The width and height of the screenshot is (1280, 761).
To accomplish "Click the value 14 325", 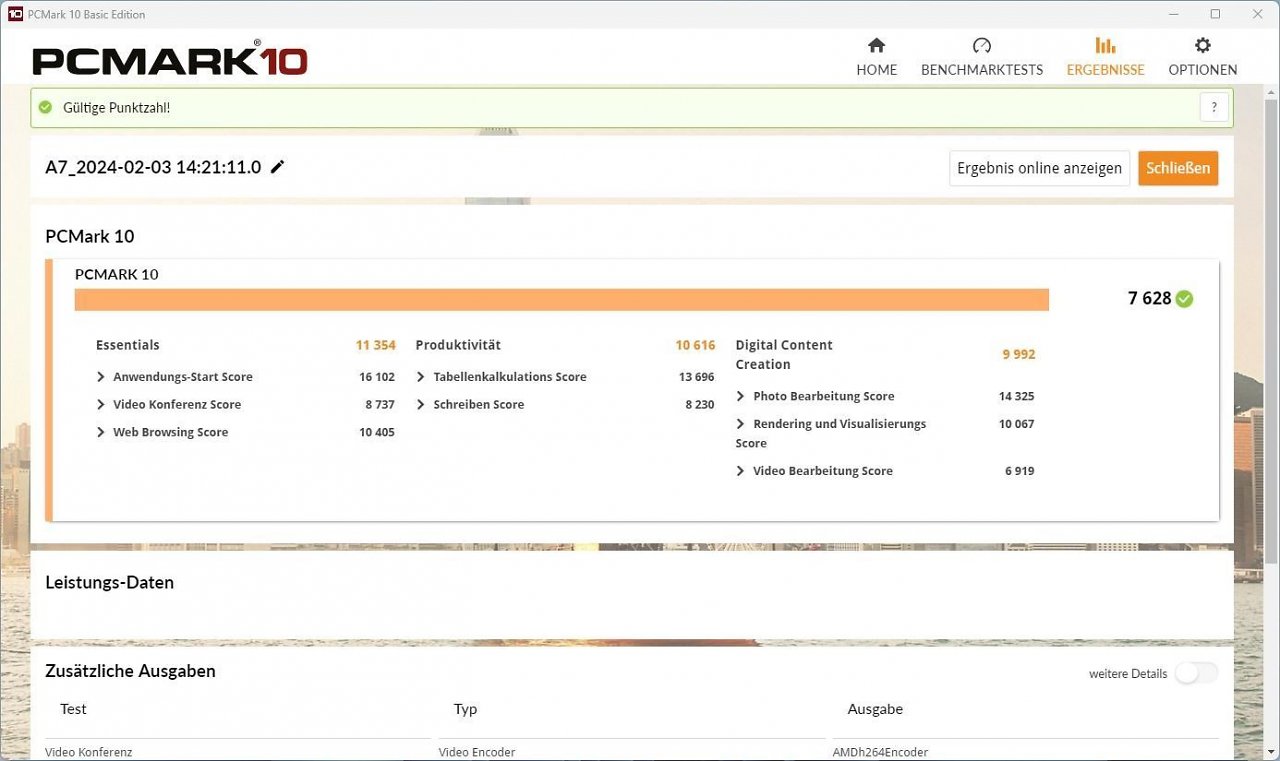I will pyautogui.click(x=1016, y=397).
